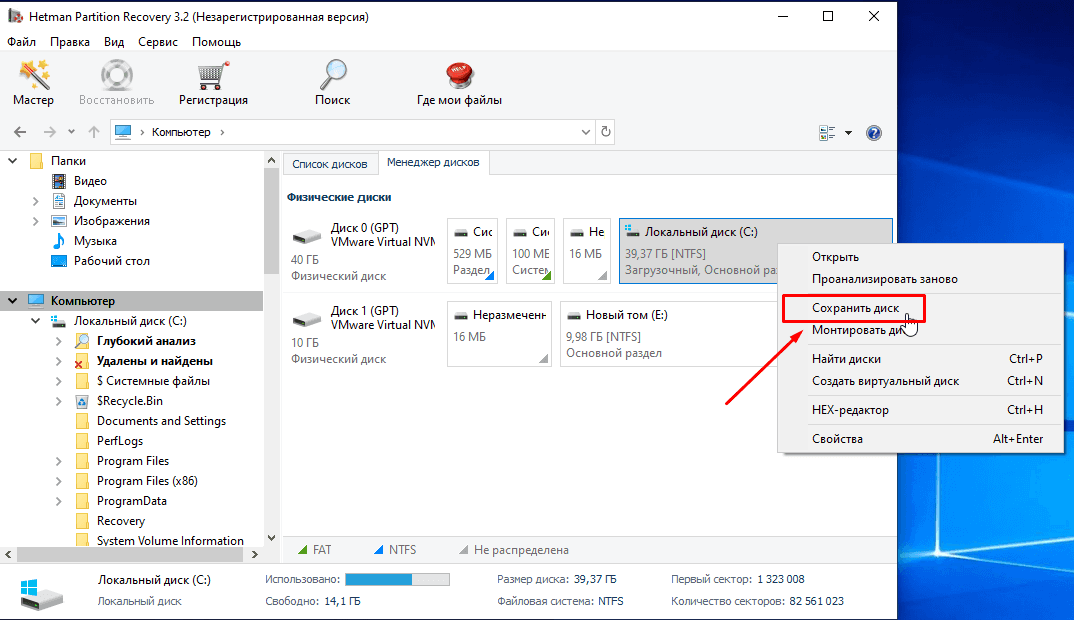Open the Правка menu
This screenshot has width=1074, height=620.
(x=70, y=42)
